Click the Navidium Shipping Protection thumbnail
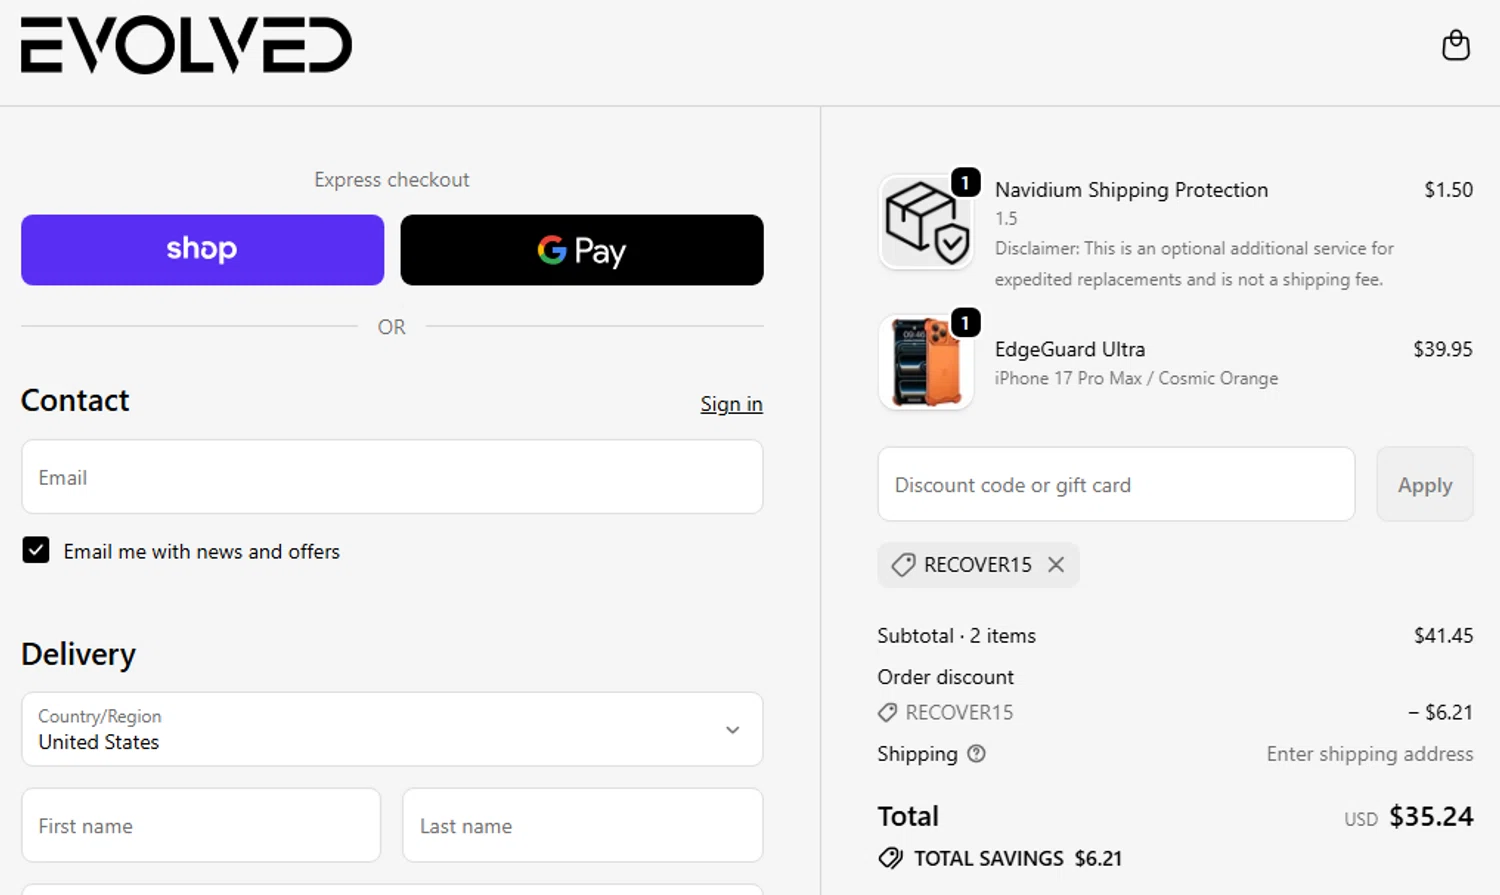Screen dimensions: 1500x895 tap(926, 222)
